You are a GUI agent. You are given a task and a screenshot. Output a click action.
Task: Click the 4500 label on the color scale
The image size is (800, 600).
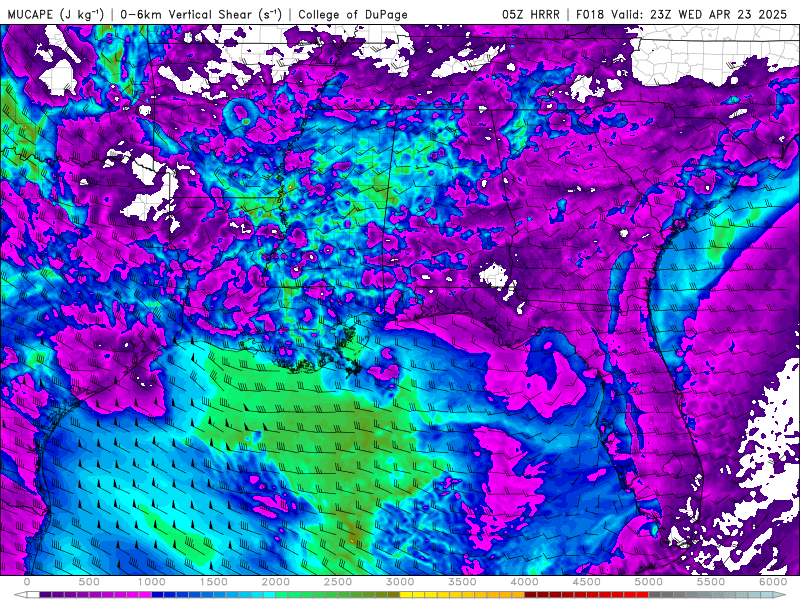[x=587, y=582]
